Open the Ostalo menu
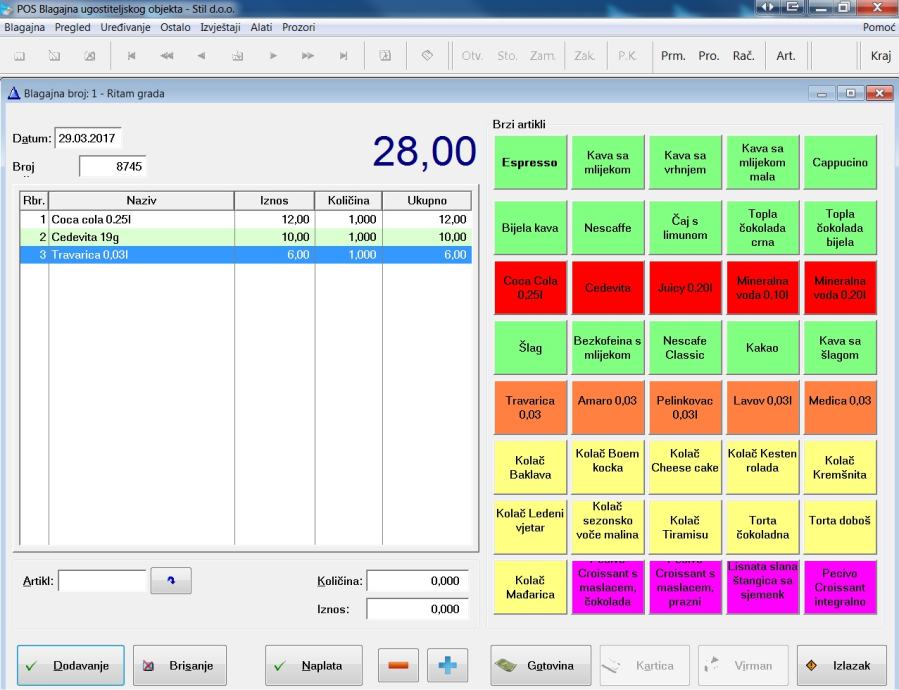The image size is (899, 690). (x=175, y=27)
